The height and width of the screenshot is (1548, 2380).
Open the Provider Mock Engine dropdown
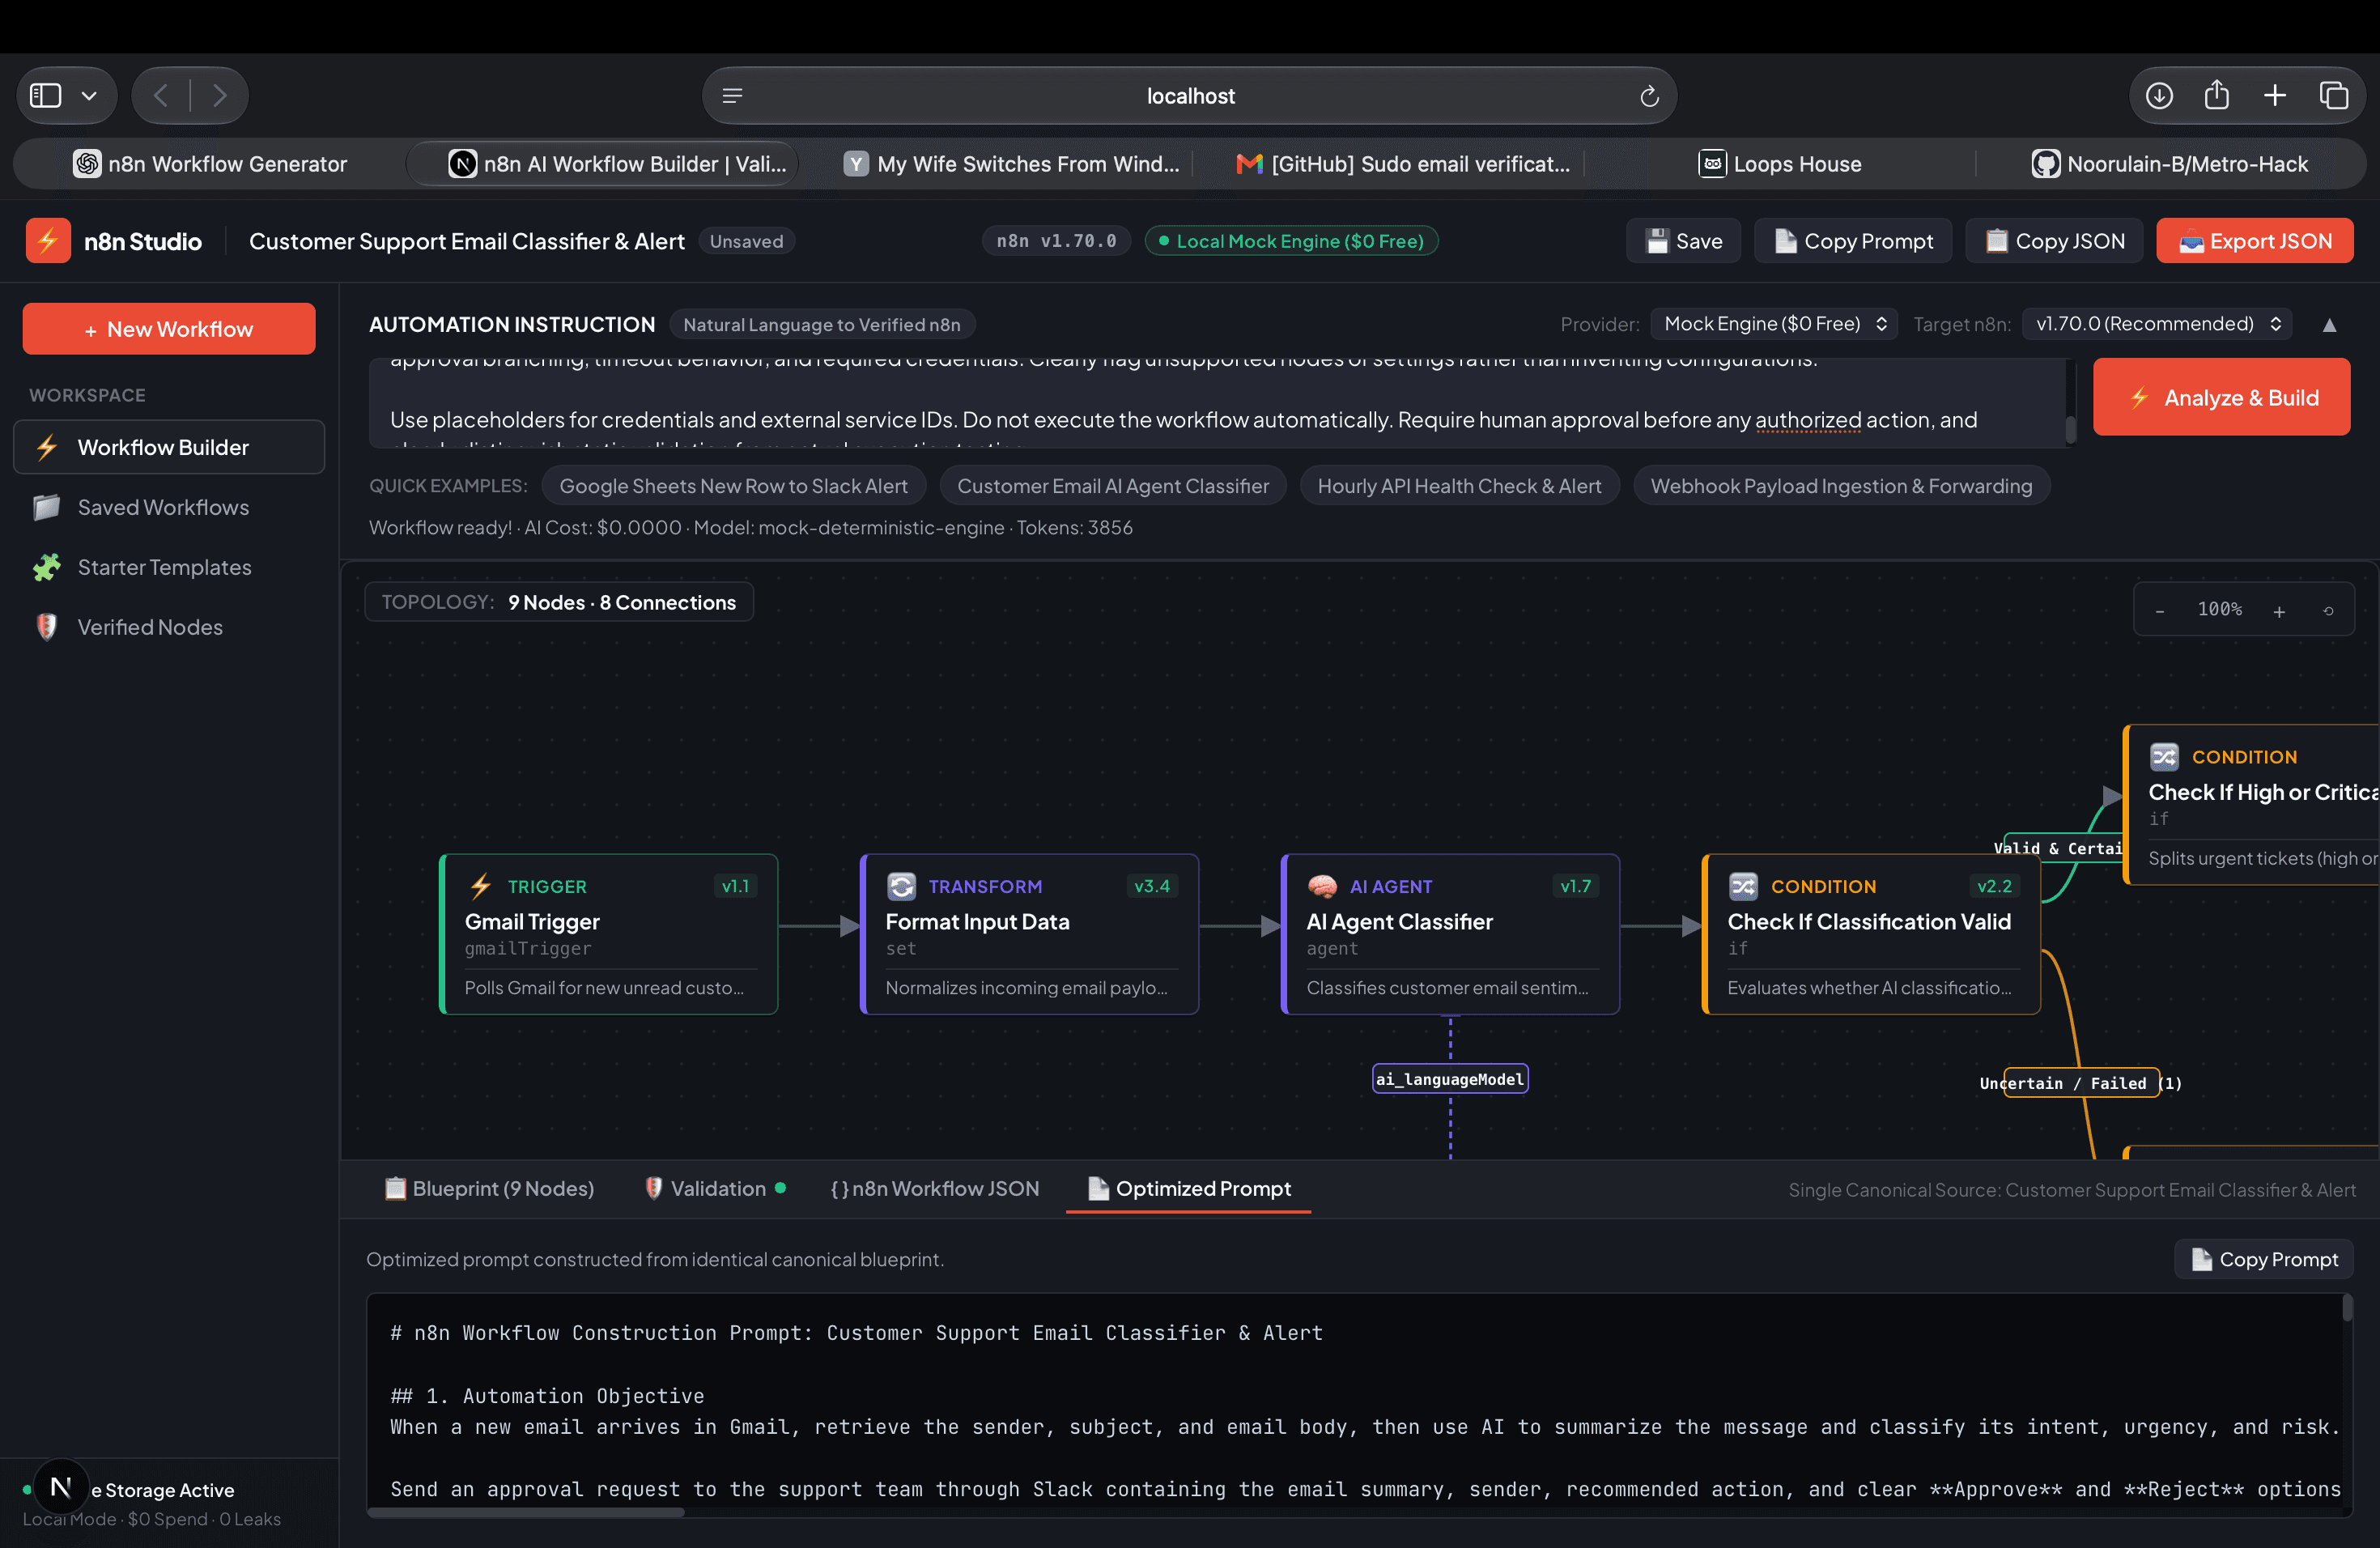(x=1774, y=324)
